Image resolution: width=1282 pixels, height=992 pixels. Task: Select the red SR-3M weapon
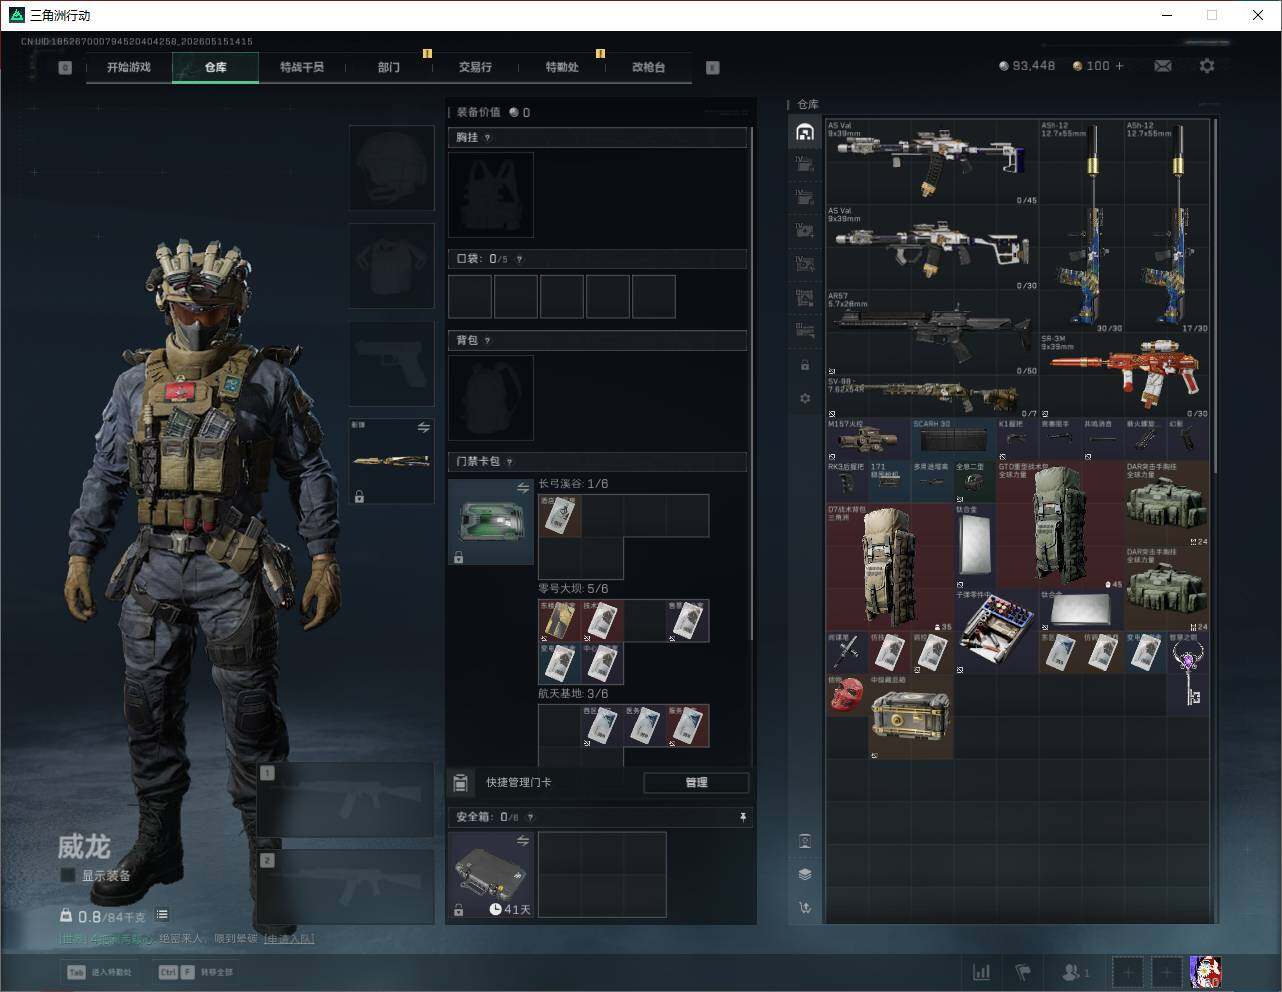[x=1125, y=376]
